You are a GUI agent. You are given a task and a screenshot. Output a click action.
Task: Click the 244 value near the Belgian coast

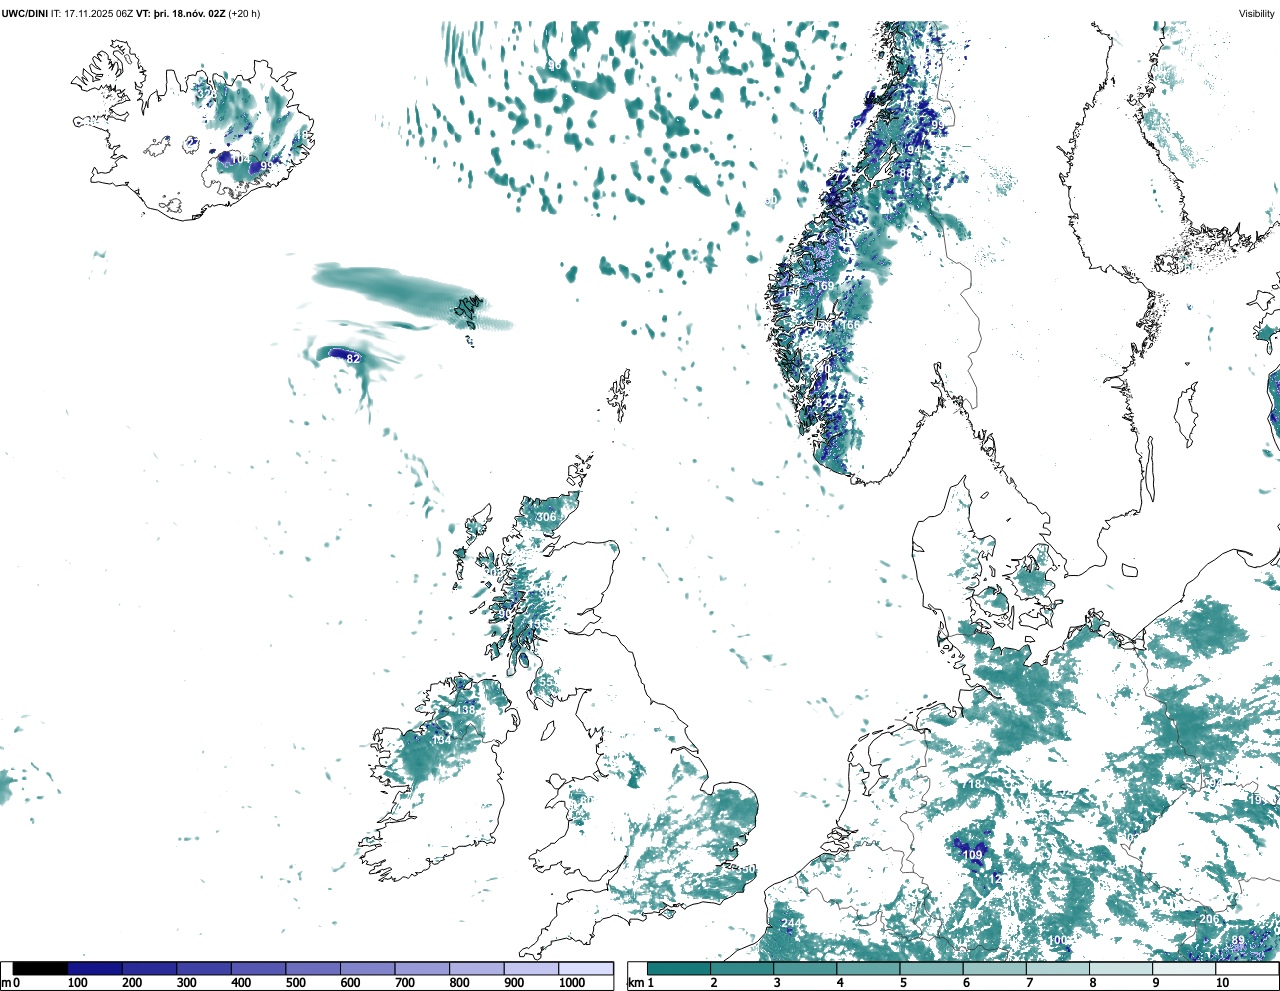[792, 923]
